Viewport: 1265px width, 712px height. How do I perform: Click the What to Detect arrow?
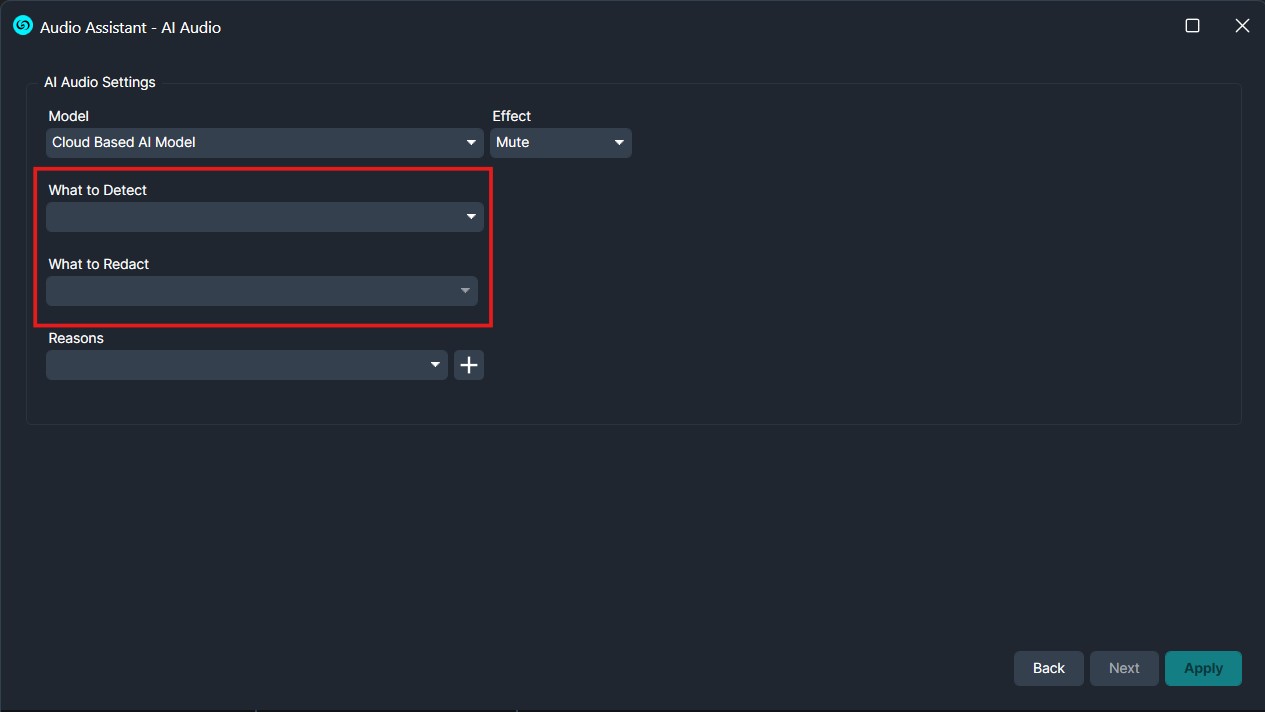click(x=471, y=217)
